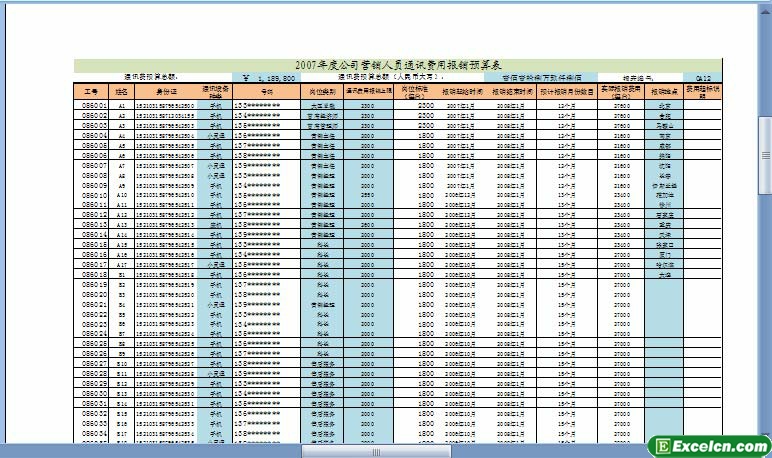
Task: Select name cell A1
Action: click(x=122, y=106)
